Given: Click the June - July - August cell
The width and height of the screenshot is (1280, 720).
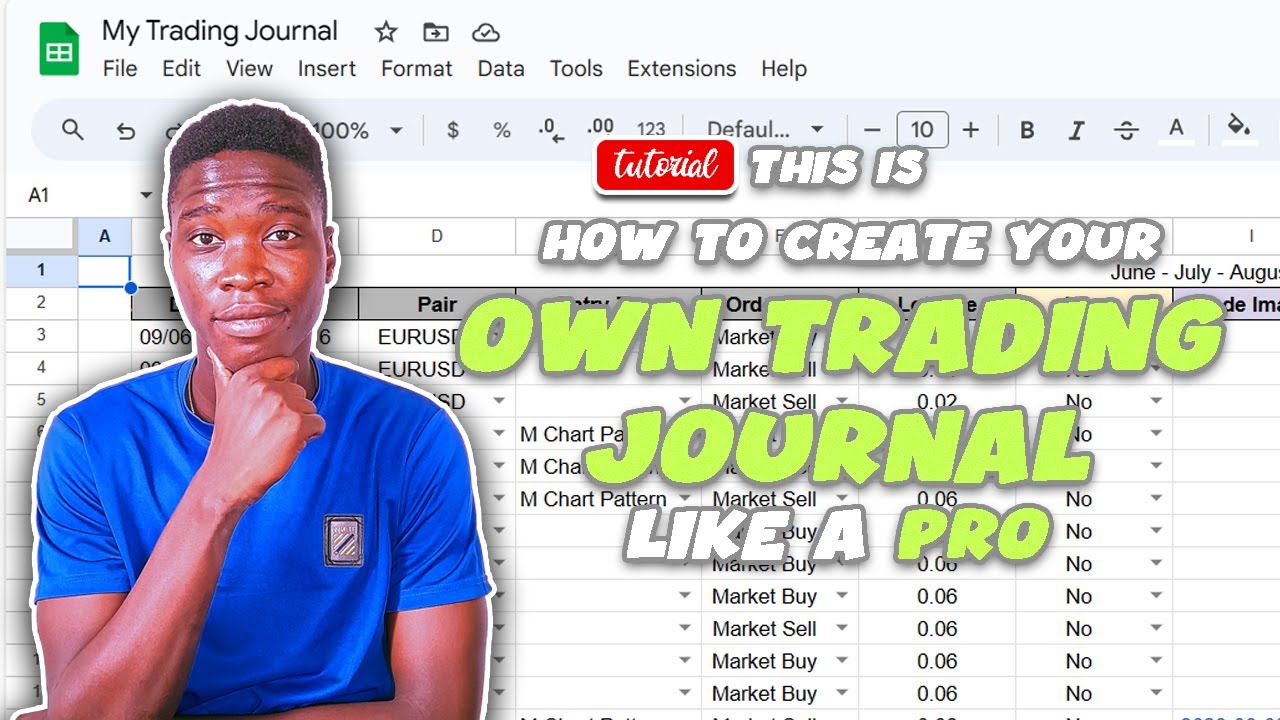Looking at the screenshot, I should pyautogui.click(x=1194, y=272).
